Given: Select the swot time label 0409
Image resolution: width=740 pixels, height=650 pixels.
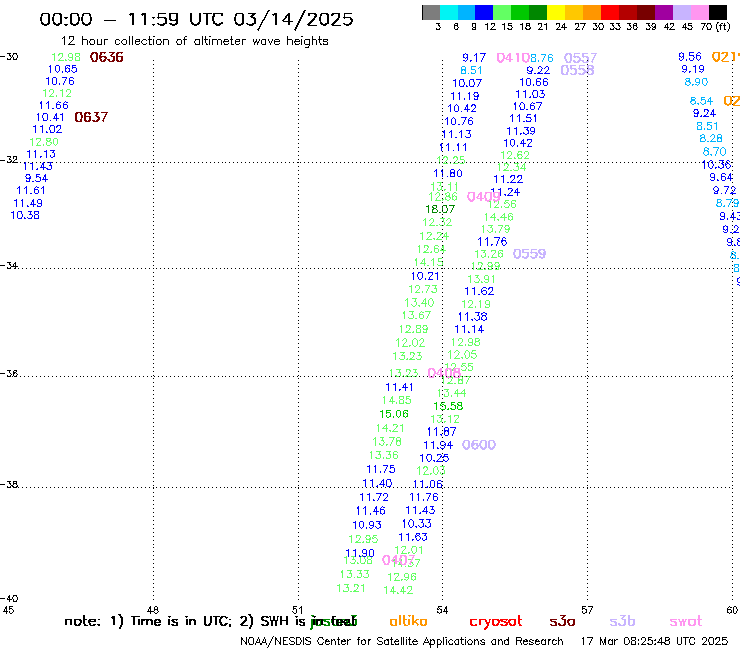Looking at the screenshot, I should pos(483,197).
